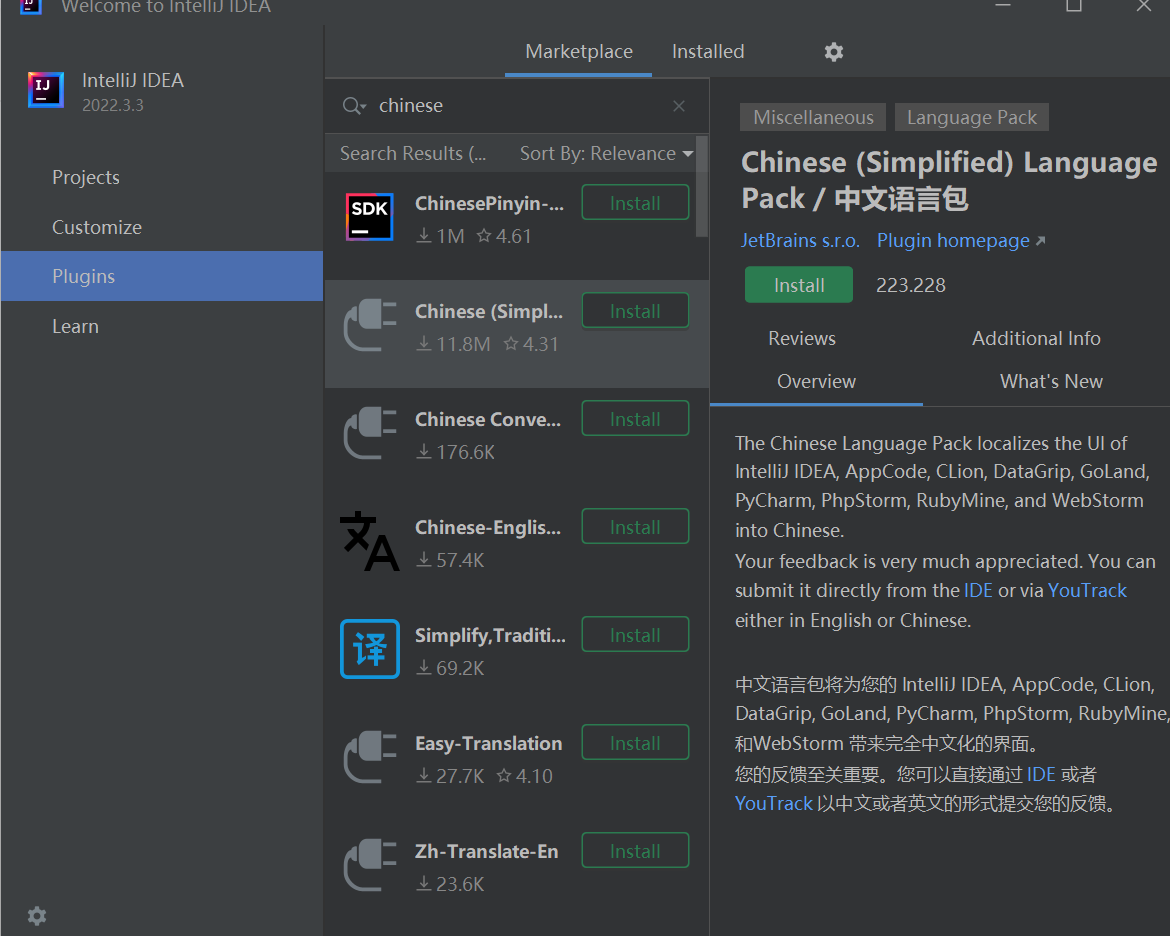The image size is (1170, 936).
Task: Select the Chinese Conve... plugin name
Action: pos(488,419)
